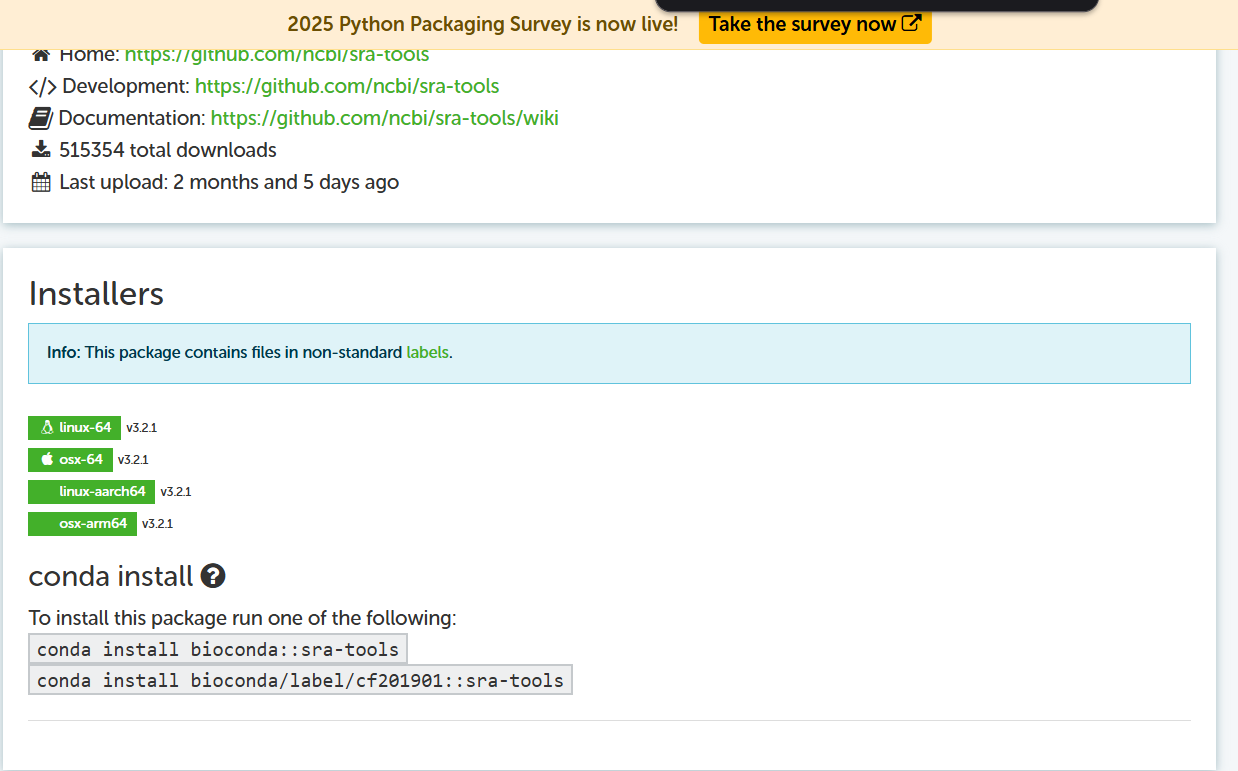Click the Linux penguin icon on linux-64 badge
Viewport: 1238px width, 771px height.
pos(46,428)
